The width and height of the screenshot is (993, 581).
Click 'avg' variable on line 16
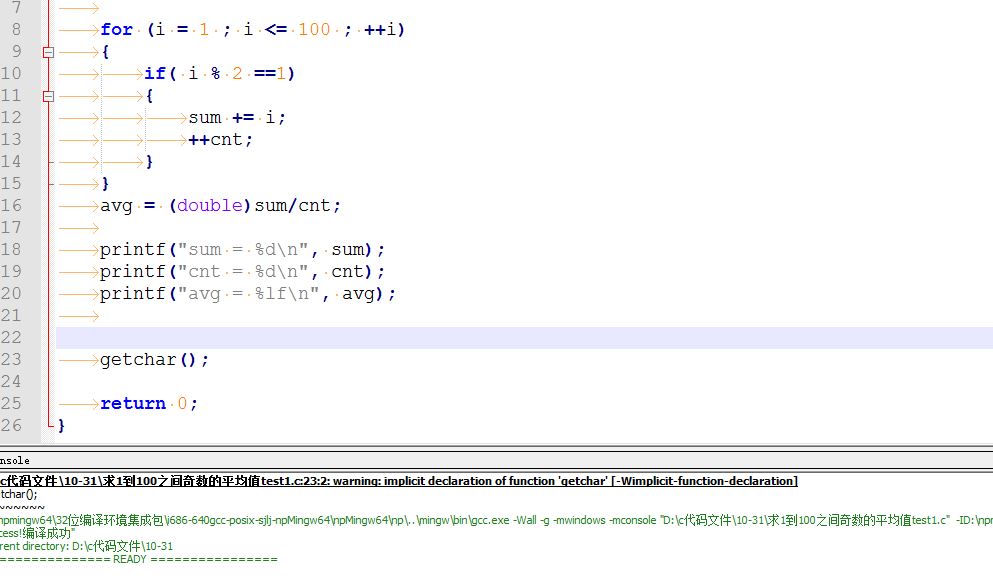[x=117, y=206]
